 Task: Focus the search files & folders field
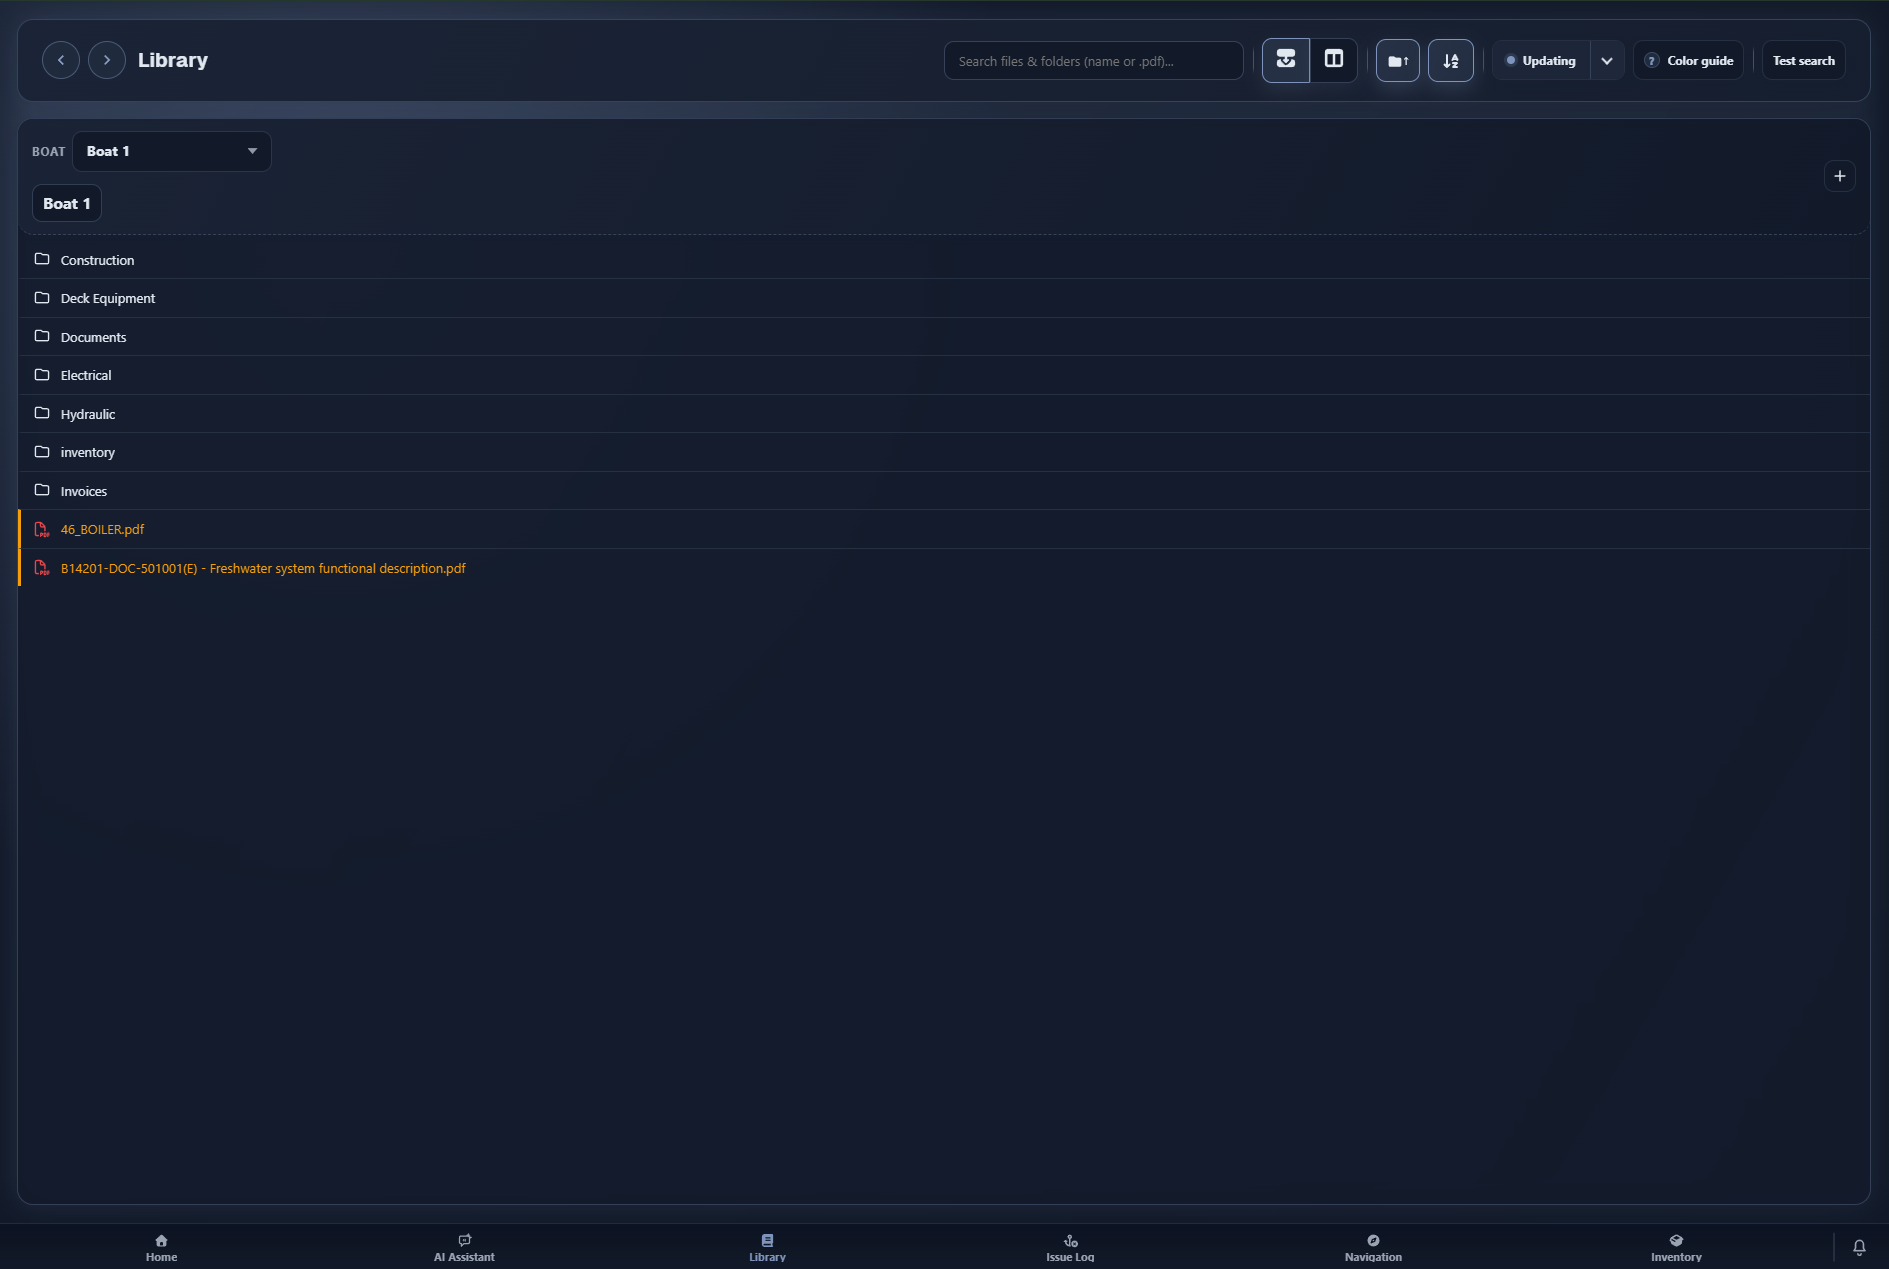[1094, 60]
